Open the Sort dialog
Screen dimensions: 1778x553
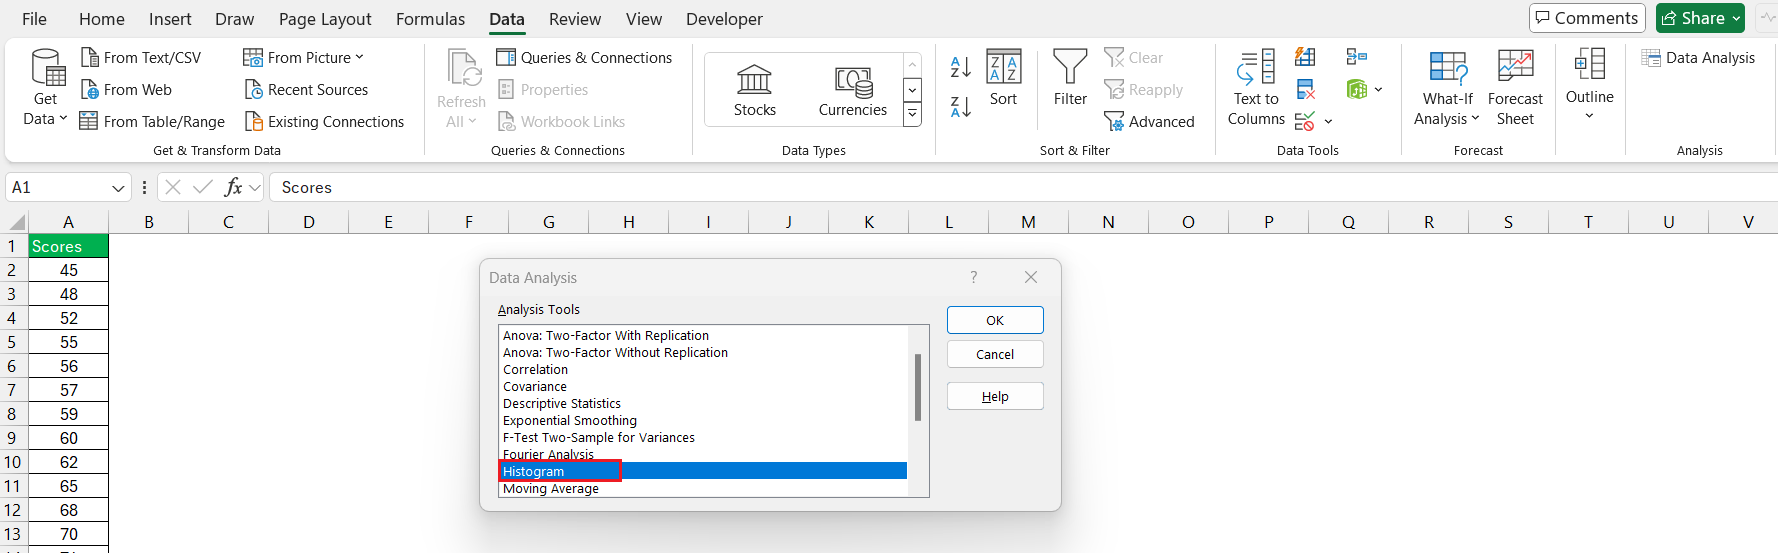tap(1003, 78)
